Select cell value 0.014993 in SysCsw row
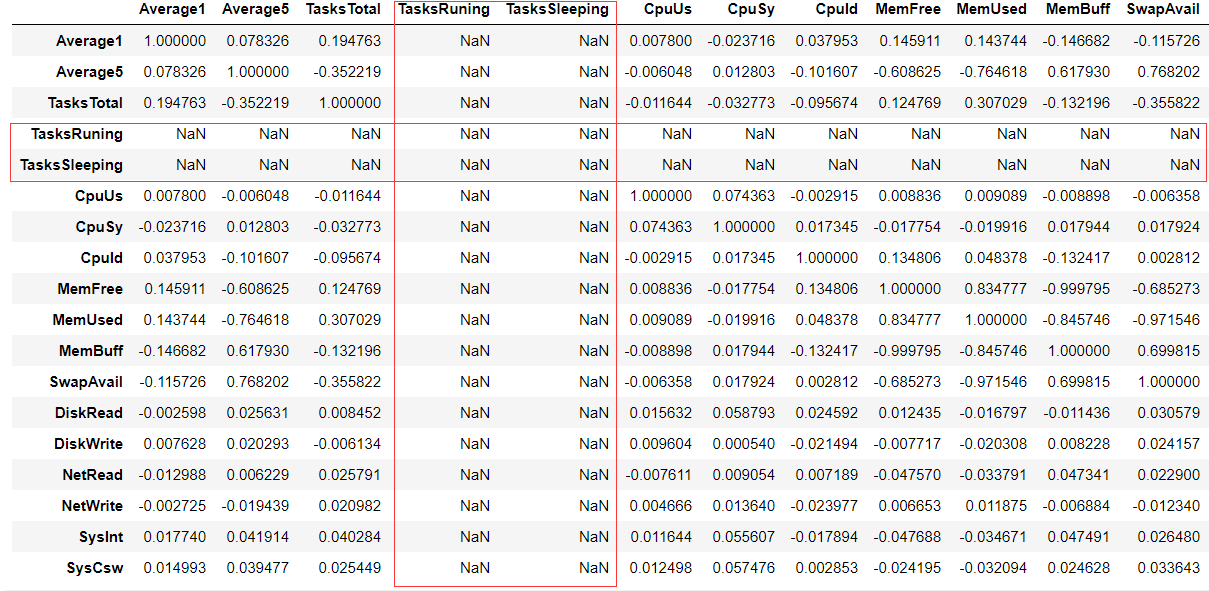The image size is (1209, 591). pos(175,568)
